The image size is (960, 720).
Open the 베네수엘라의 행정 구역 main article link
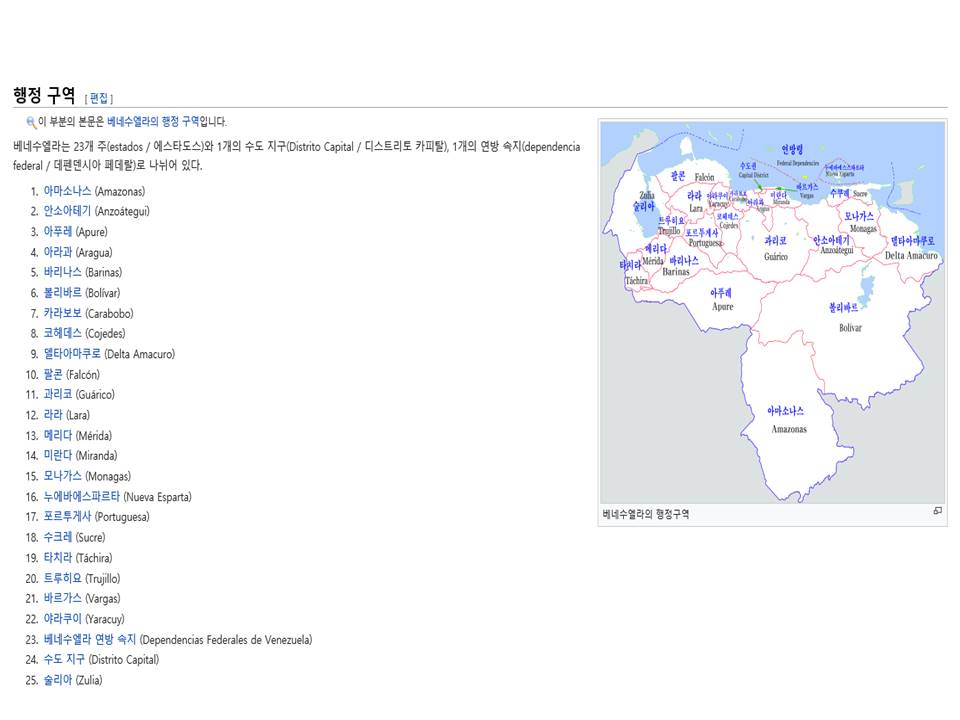(x=153, y=121)
